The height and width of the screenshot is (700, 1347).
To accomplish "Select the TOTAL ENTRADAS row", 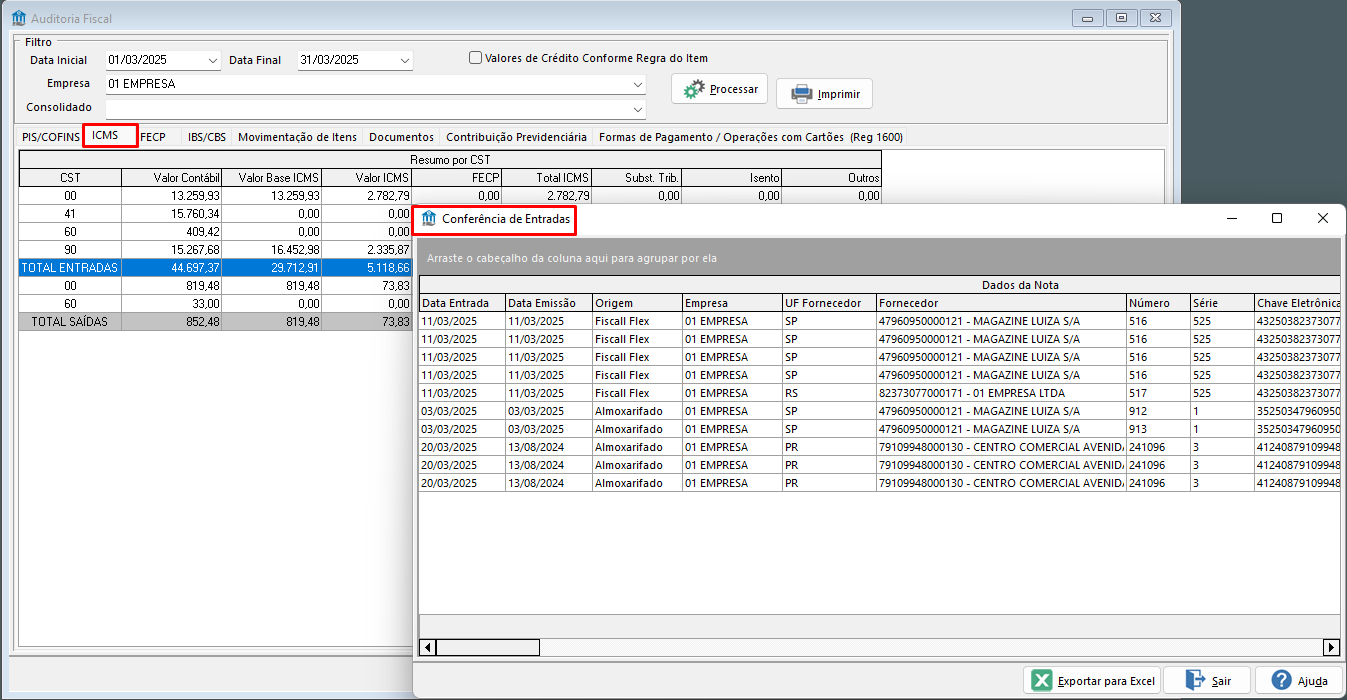I will [215, 268].
